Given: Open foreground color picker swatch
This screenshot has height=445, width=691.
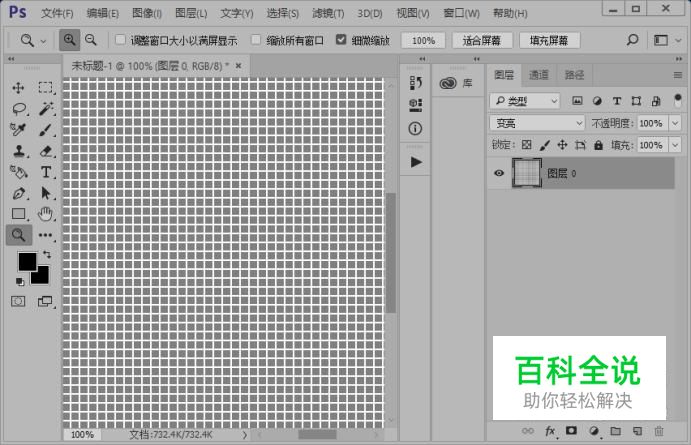Looking at the screenshot, I should coord(27,261).
